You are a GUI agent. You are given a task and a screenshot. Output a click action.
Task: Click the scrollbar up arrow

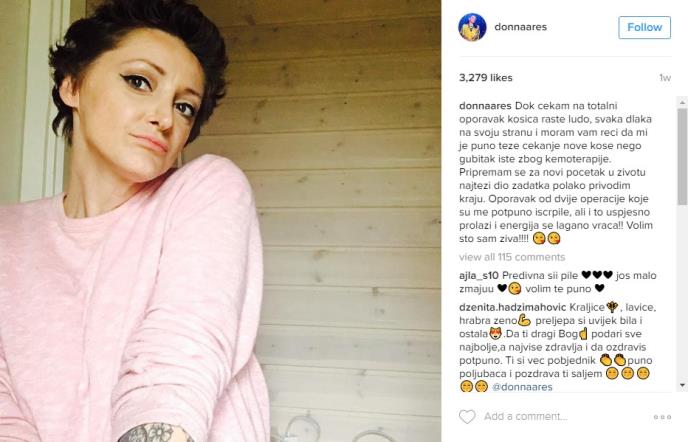tap(682, 102)
